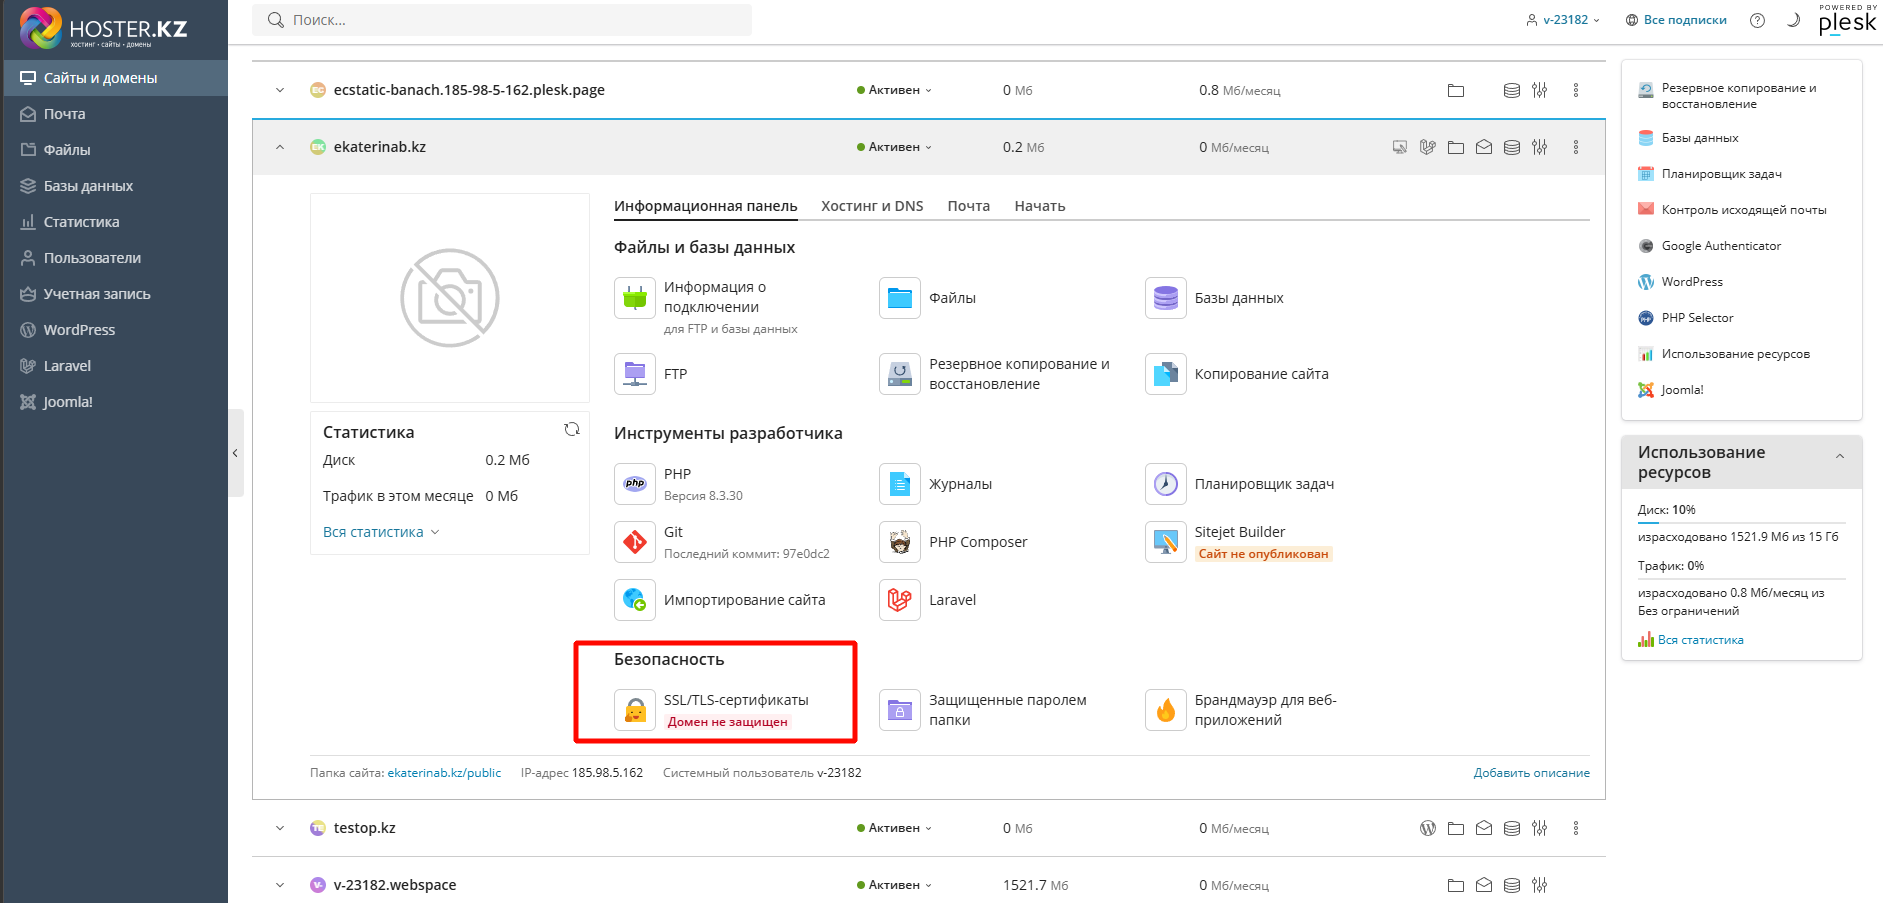Viewport: 1883px width, 903px height.
Task: Open the Web Application Firewall flame icon
Action: tap(1165, 710)
